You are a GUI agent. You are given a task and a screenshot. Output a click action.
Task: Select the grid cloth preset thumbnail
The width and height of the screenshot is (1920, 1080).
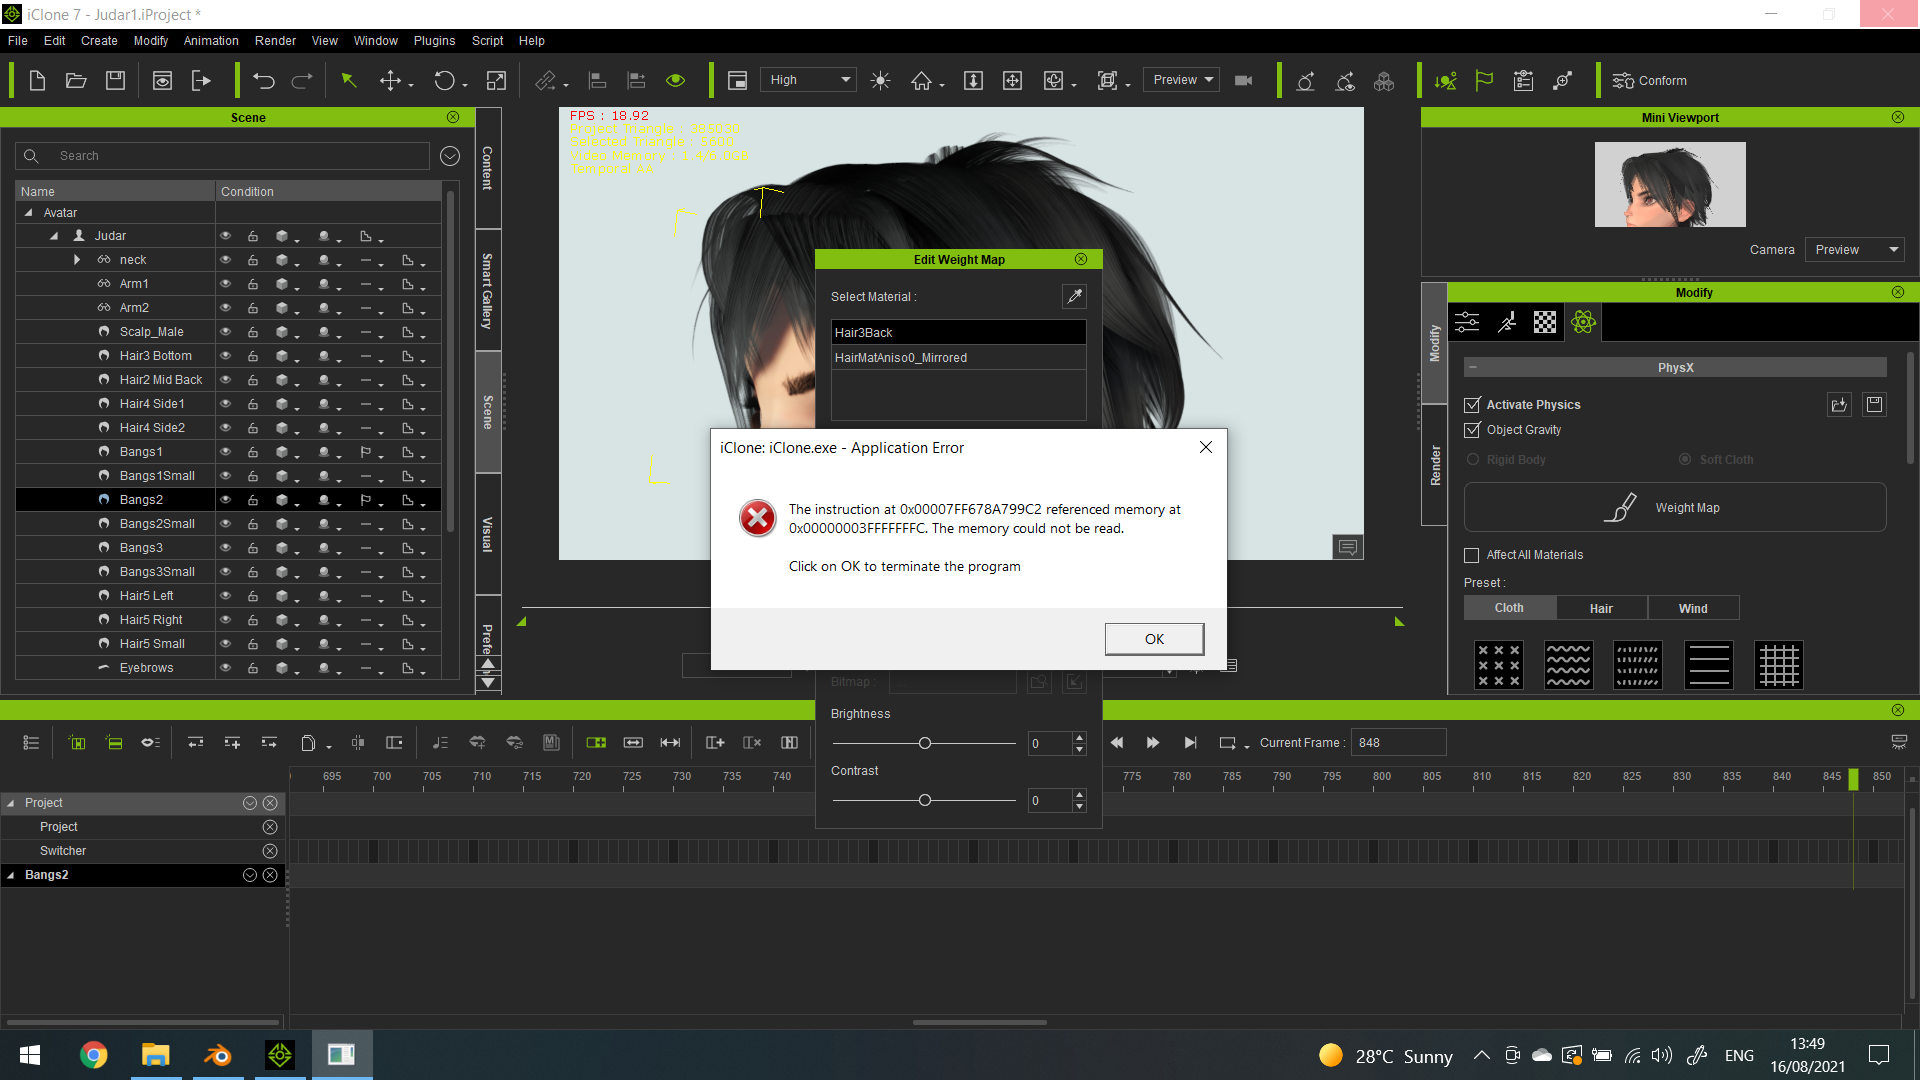[1779, 665]
